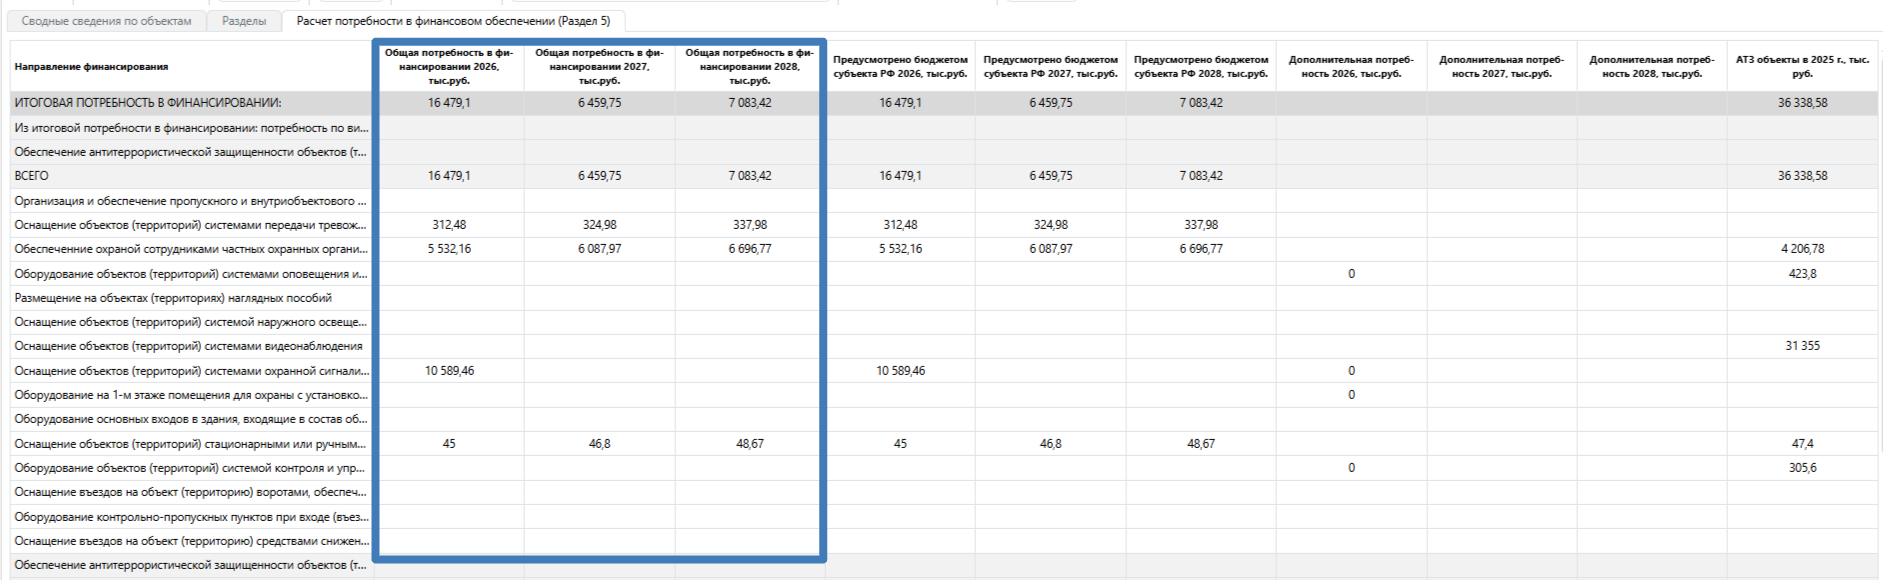
Task: Click 'Общая потребность в финансировании 2028' column header
Action: coord(749,66)
